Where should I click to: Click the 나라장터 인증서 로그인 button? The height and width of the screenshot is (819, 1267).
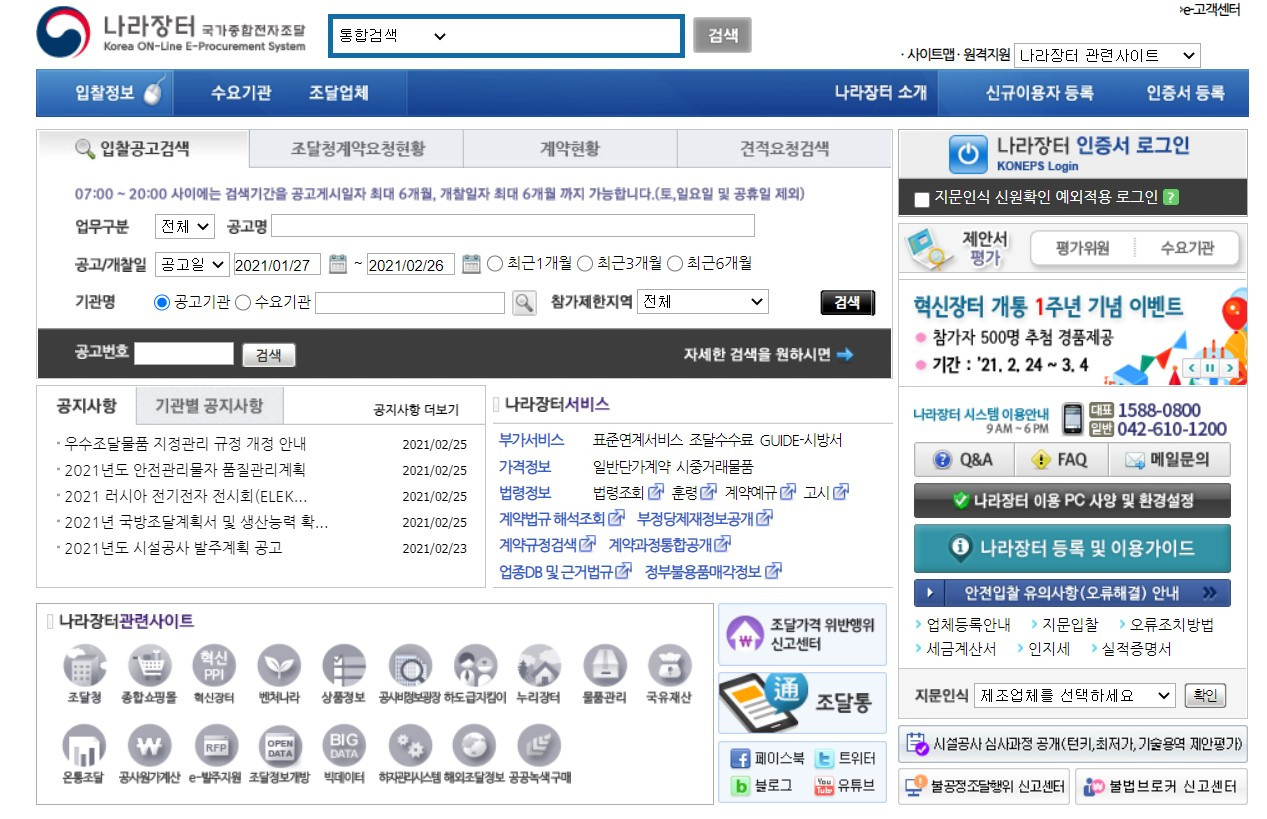(x=1073, y=154)
